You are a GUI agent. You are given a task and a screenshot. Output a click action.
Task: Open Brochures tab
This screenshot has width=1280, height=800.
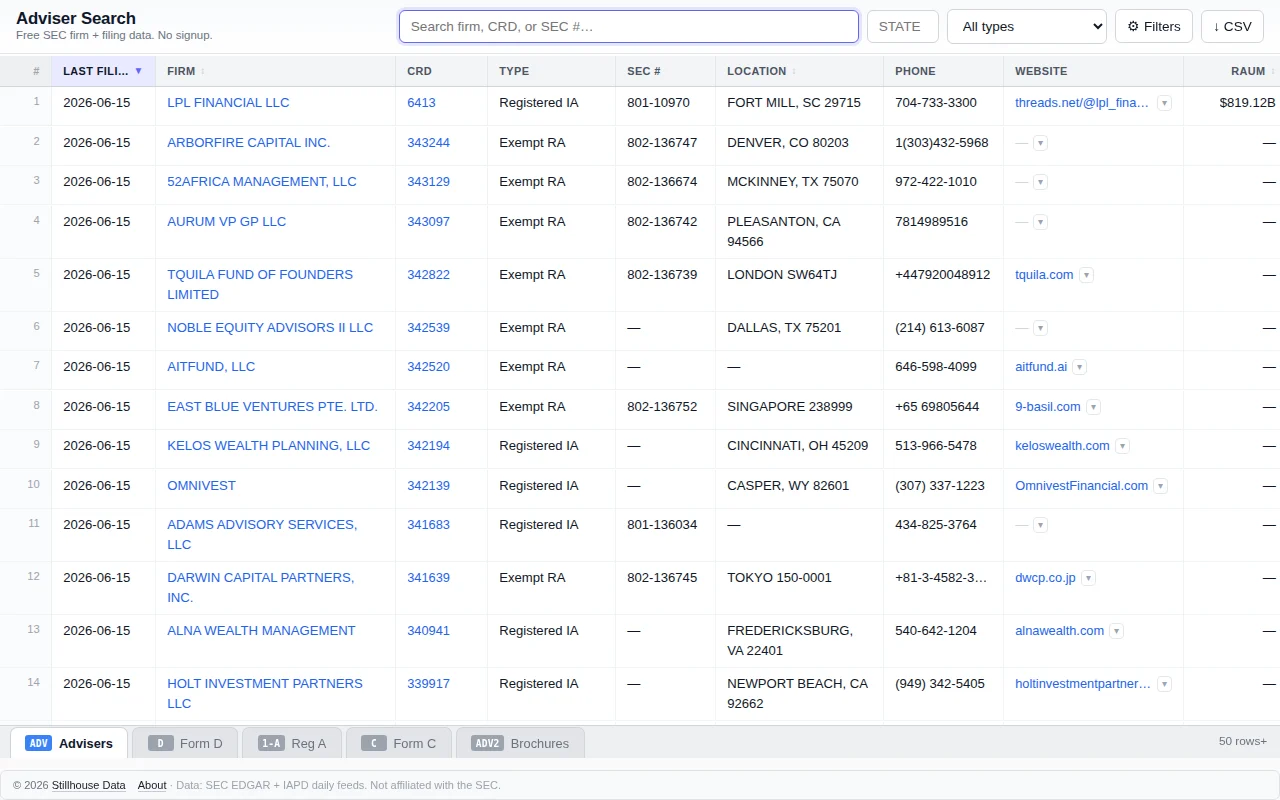pyautogui.click(x=520, y=743)
